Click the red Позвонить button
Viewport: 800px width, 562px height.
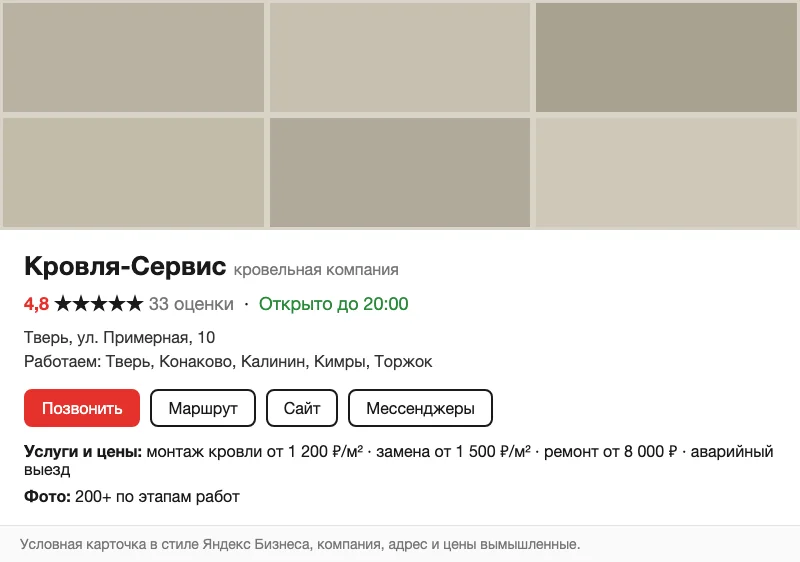(82, 408)
